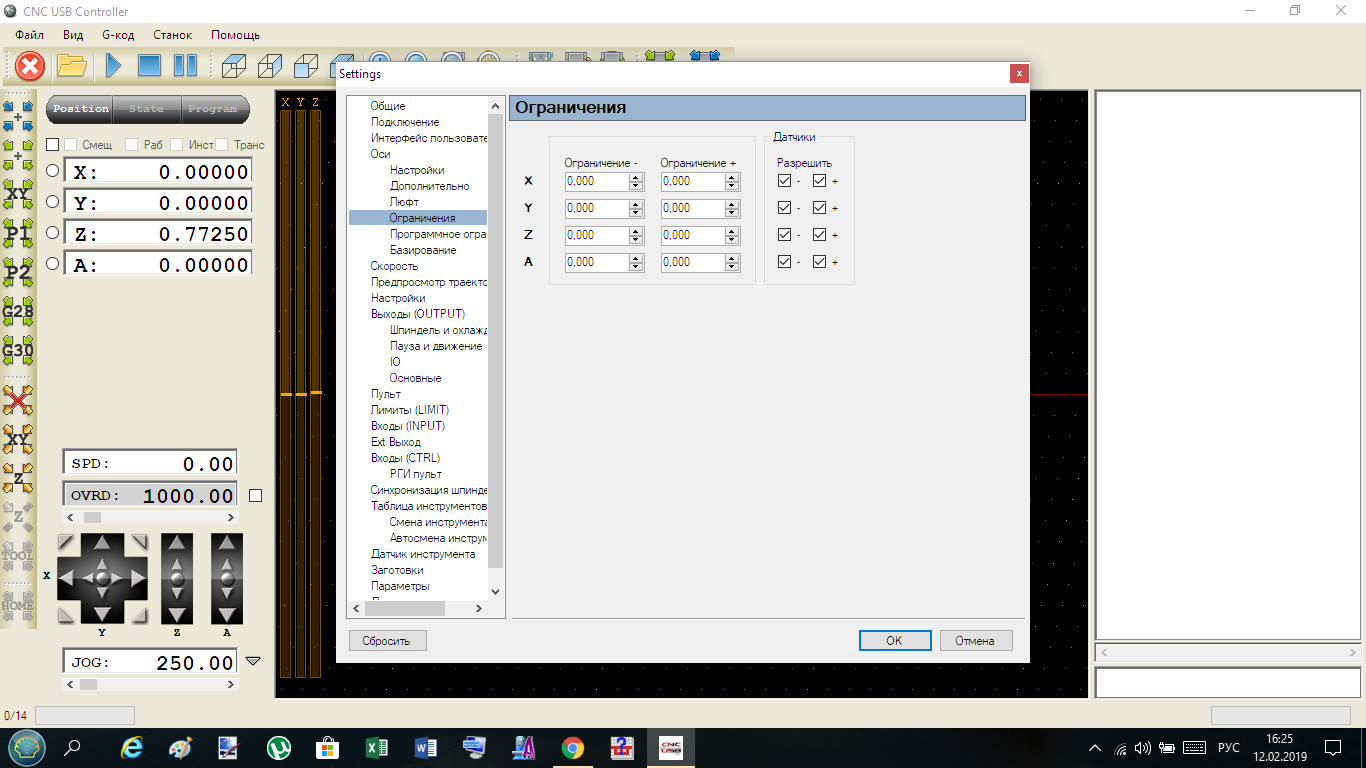Image resolution: width=1366 pixels, height=768 pixels.
Task: Click the Сбросить reset button
Action: tap(387, 640)
